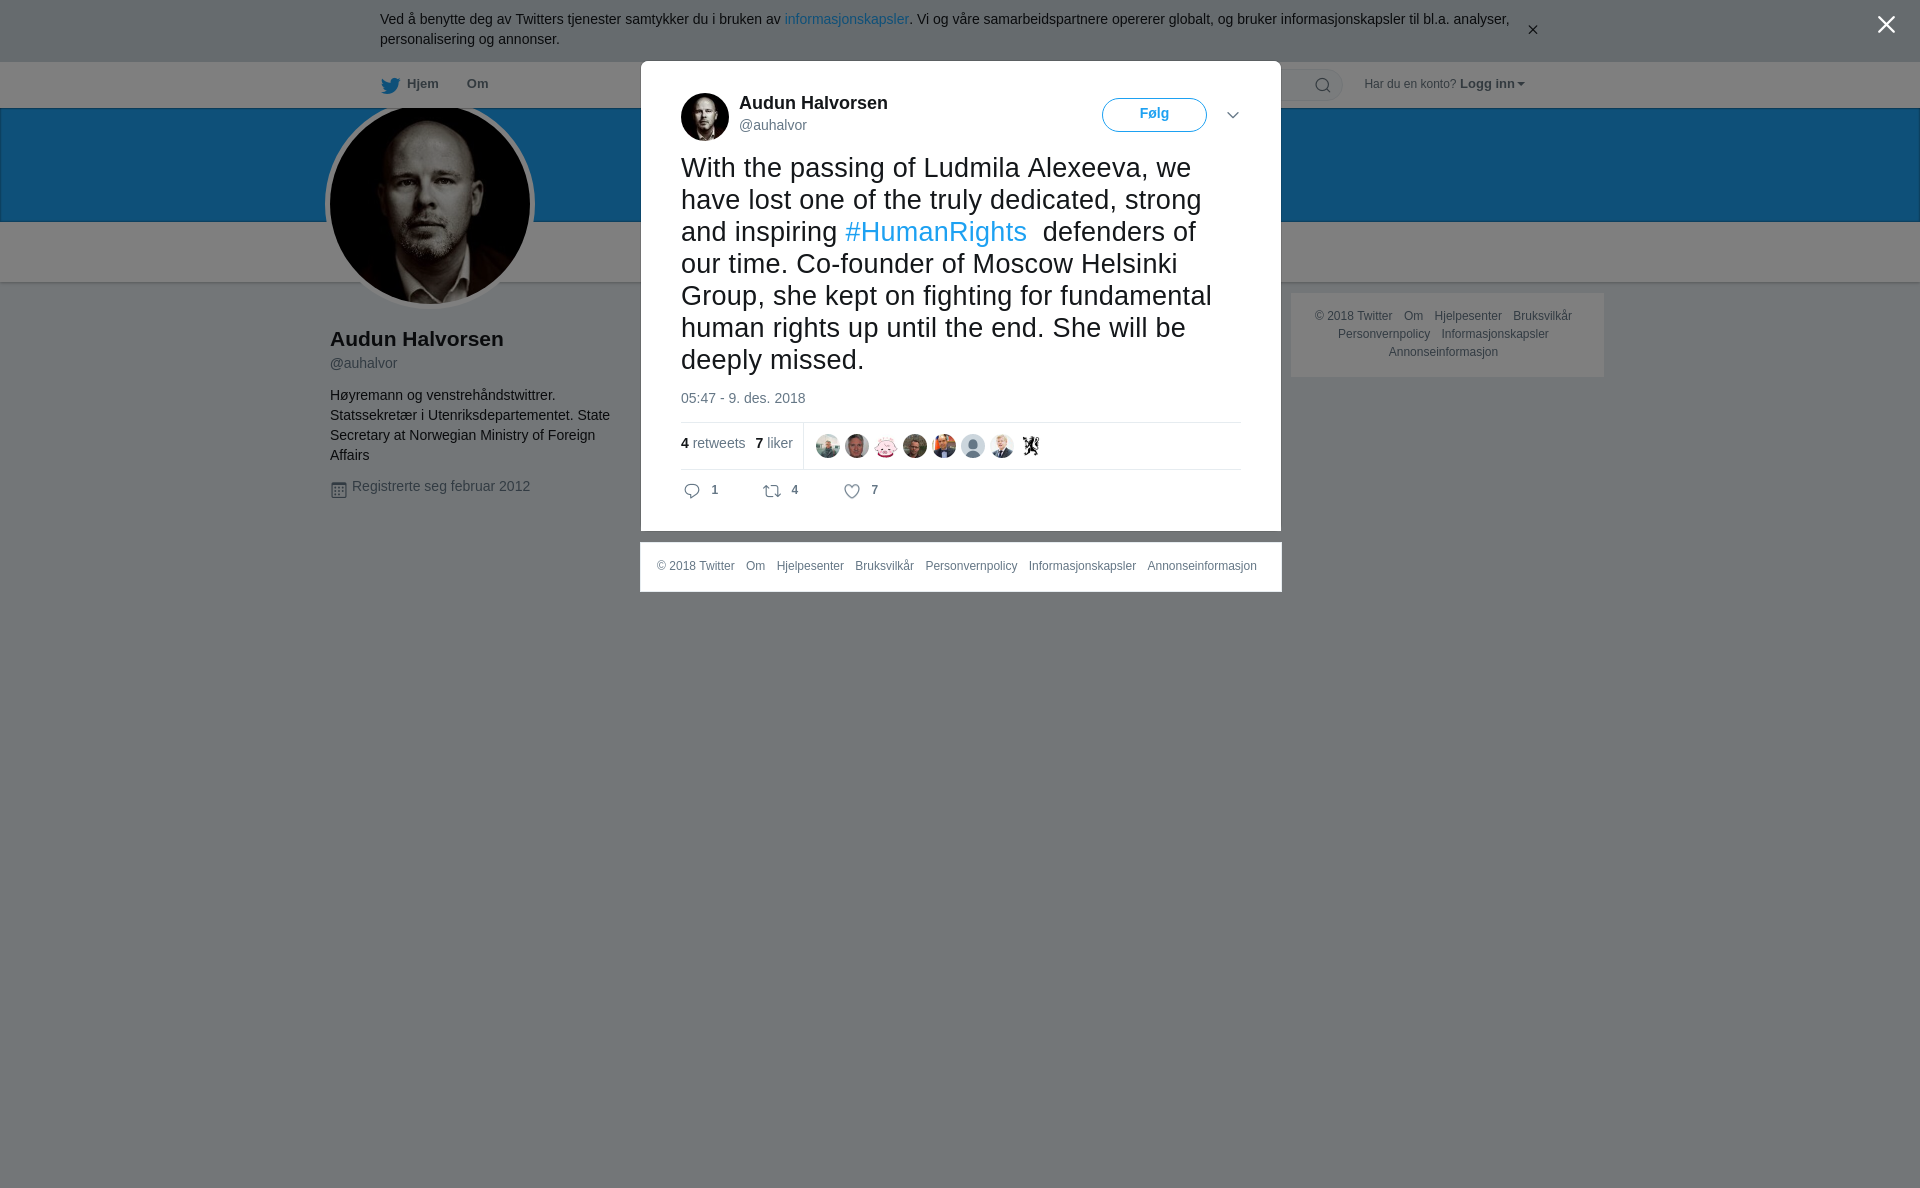The image size is (1920, 1188).
Task: Open the Om menu item
Action: point(478,84)
